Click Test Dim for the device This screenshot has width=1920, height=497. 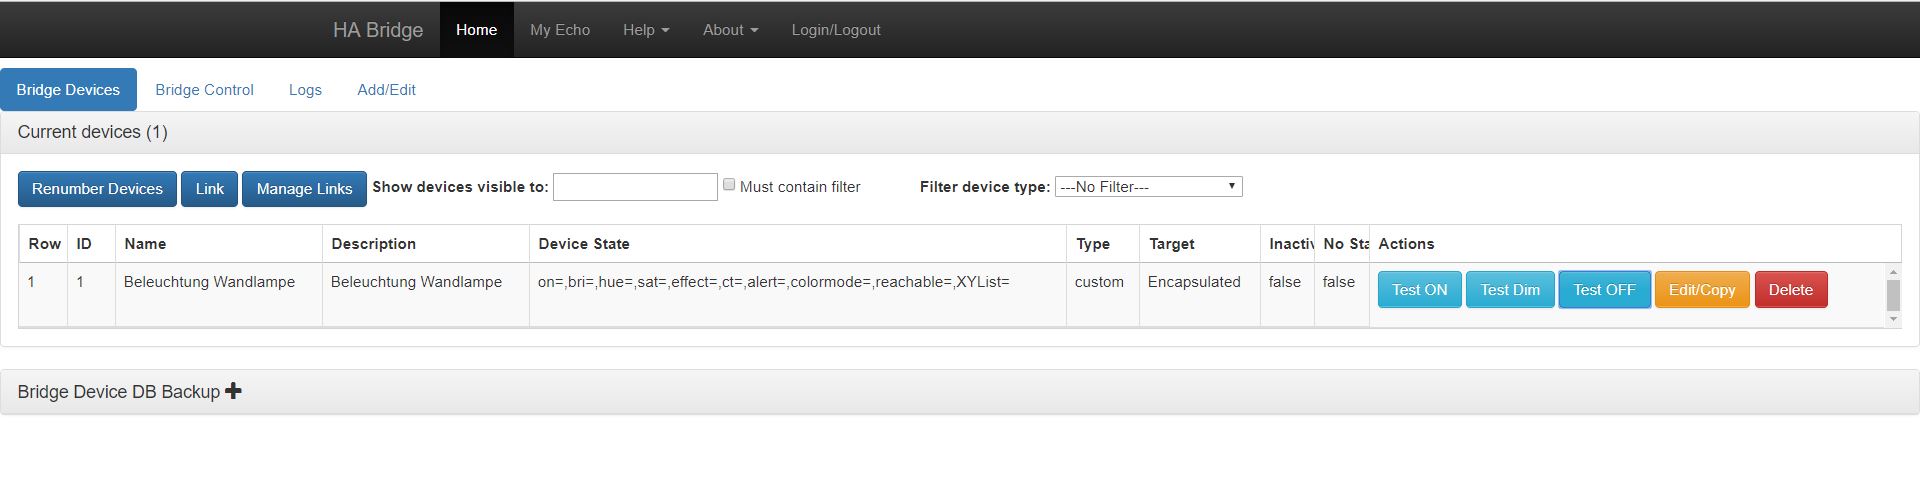(x=1509, y=290)
